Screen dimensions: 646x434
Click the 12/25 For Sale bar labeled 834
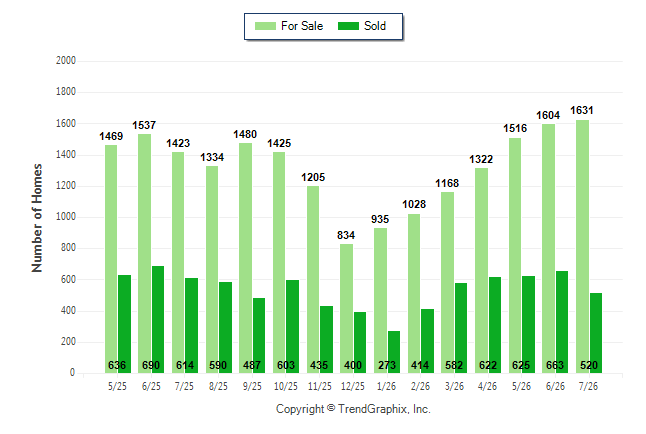pos(346,309)
